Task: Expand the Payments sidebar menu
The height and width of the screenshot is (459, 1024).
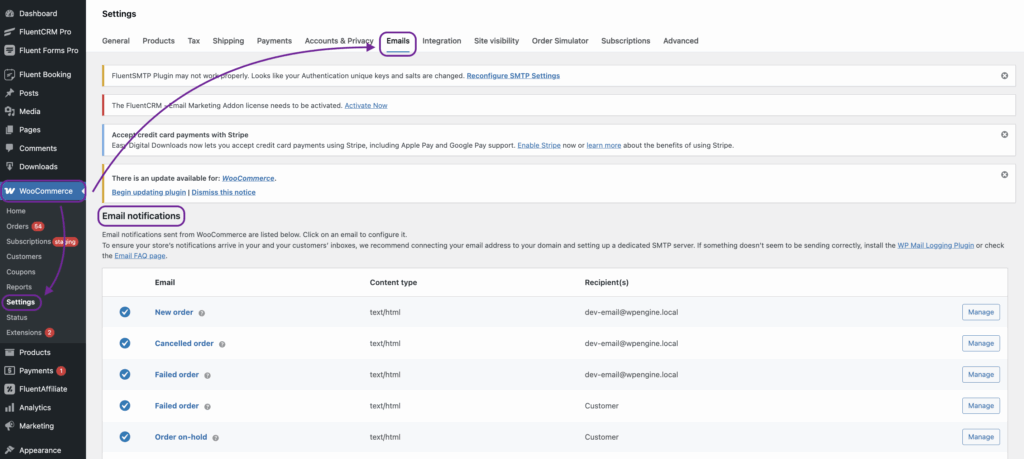Action: (35, 371)
